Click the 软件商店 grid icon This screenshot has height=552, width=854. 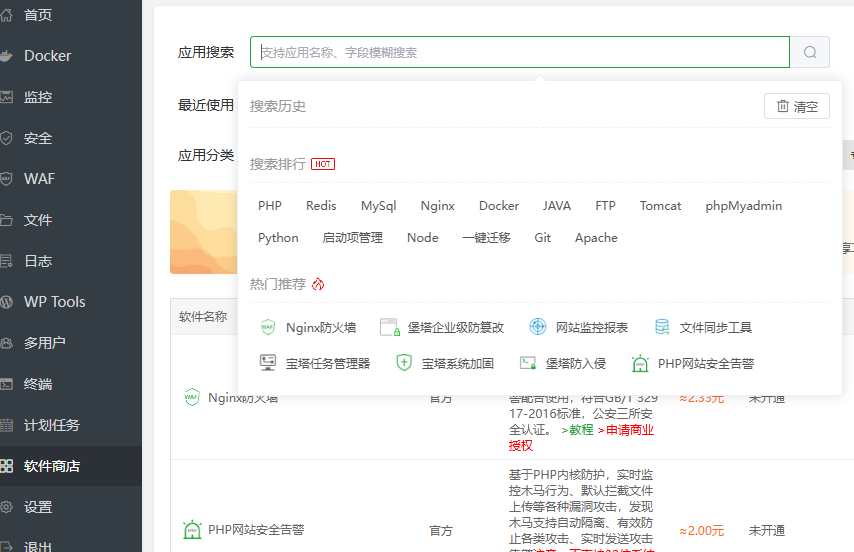[6, 466]
